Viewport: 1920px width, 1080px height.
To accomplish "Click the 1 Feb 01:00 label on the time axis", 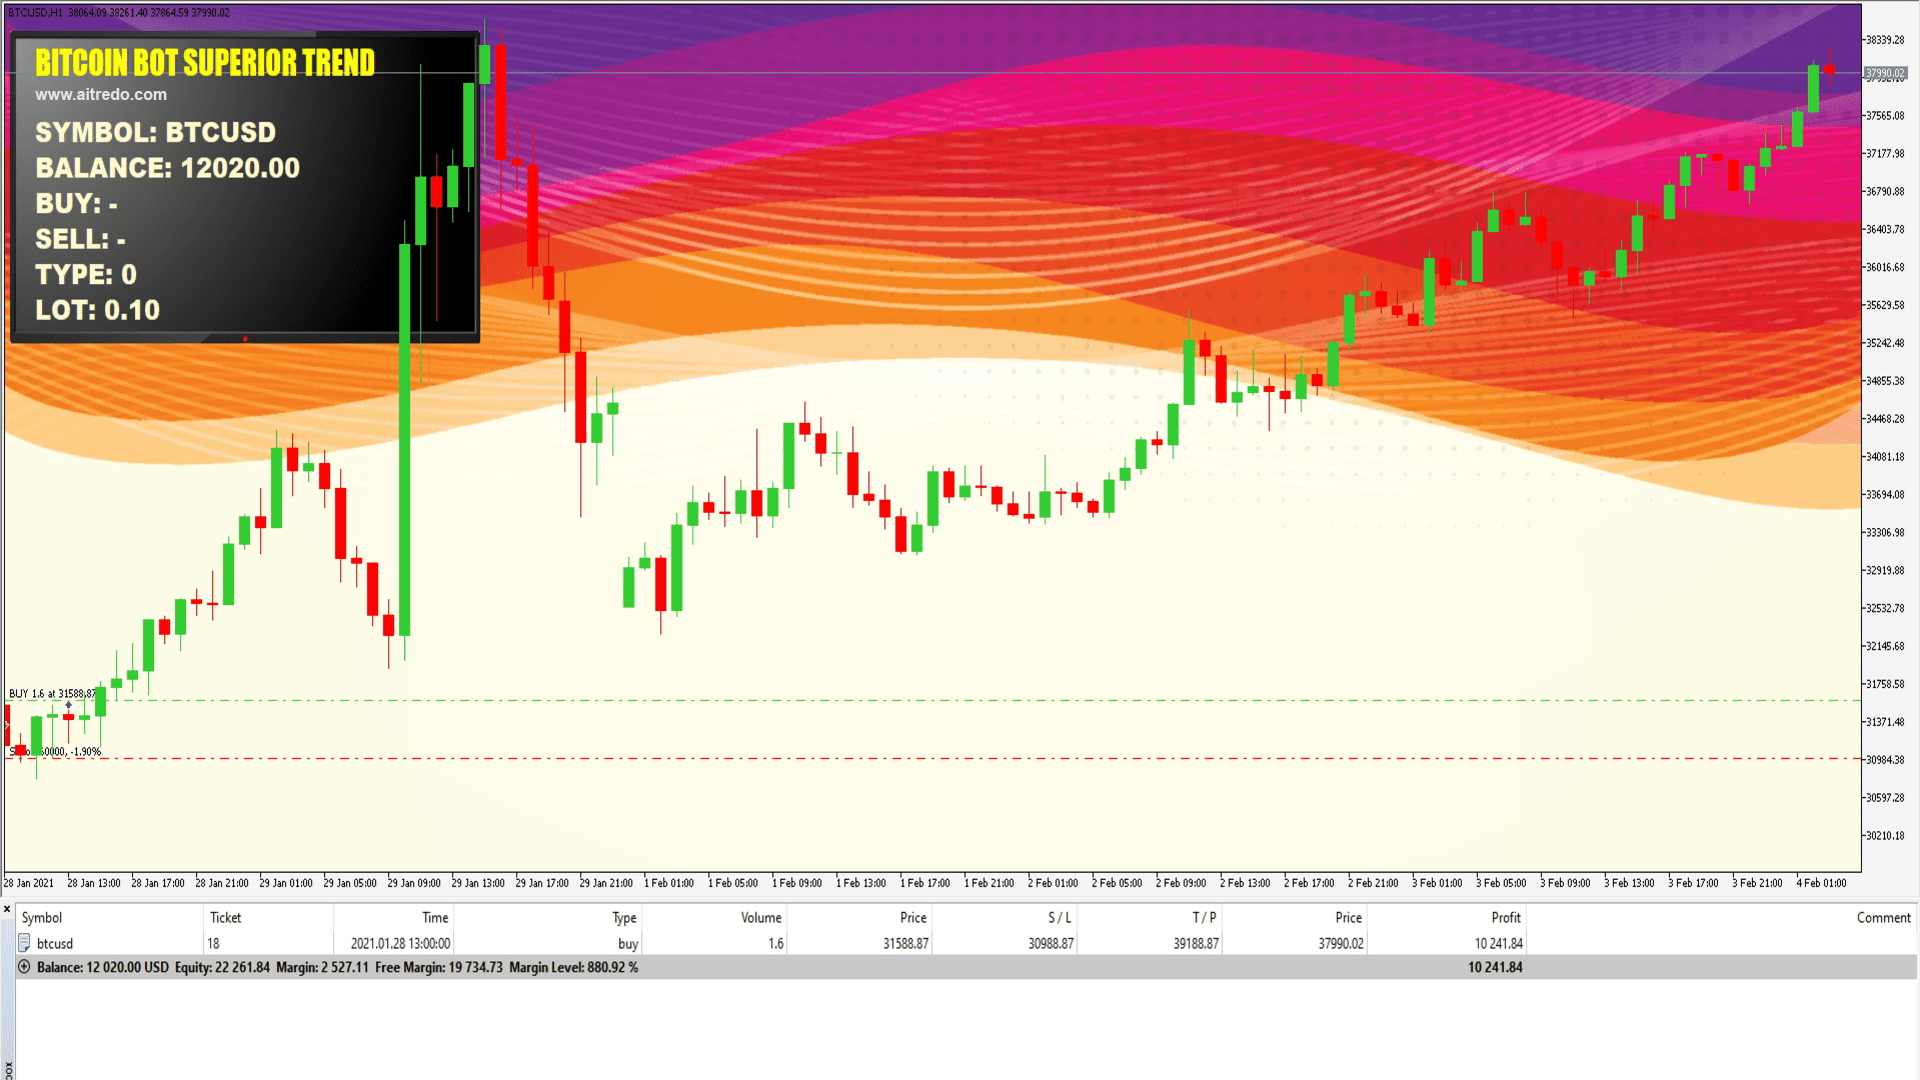I will 669,883.
